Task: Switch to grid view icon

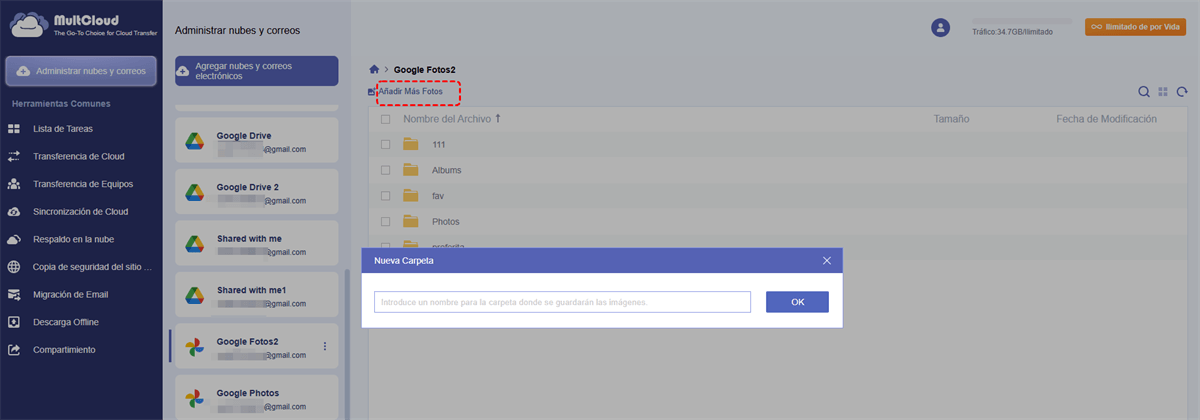Action: [x=1163, y=92]
